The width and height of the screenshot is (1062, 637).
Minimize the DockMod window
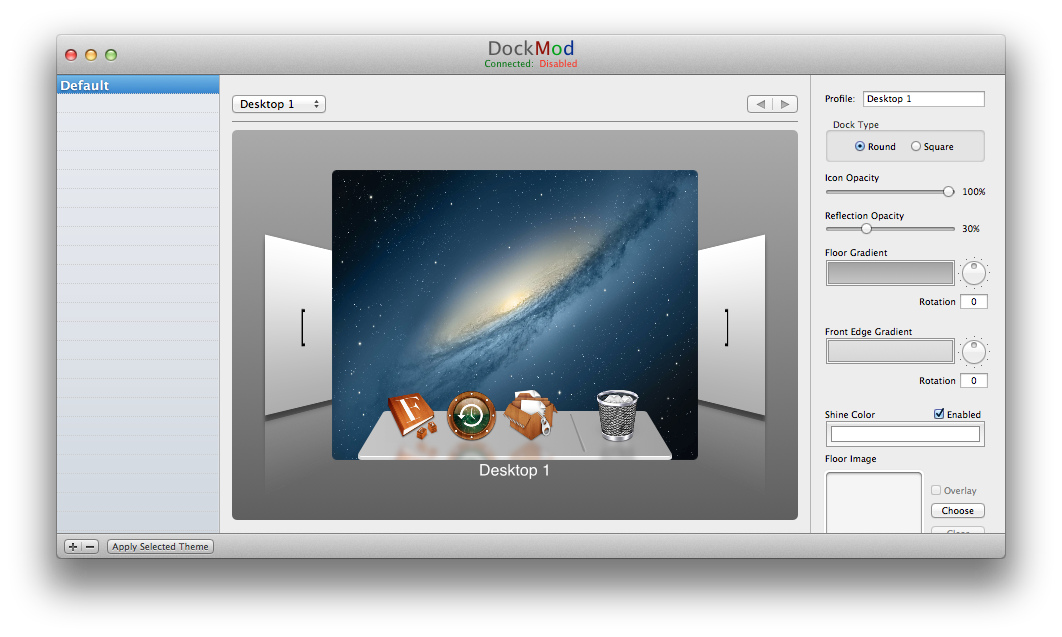(91, 55)
